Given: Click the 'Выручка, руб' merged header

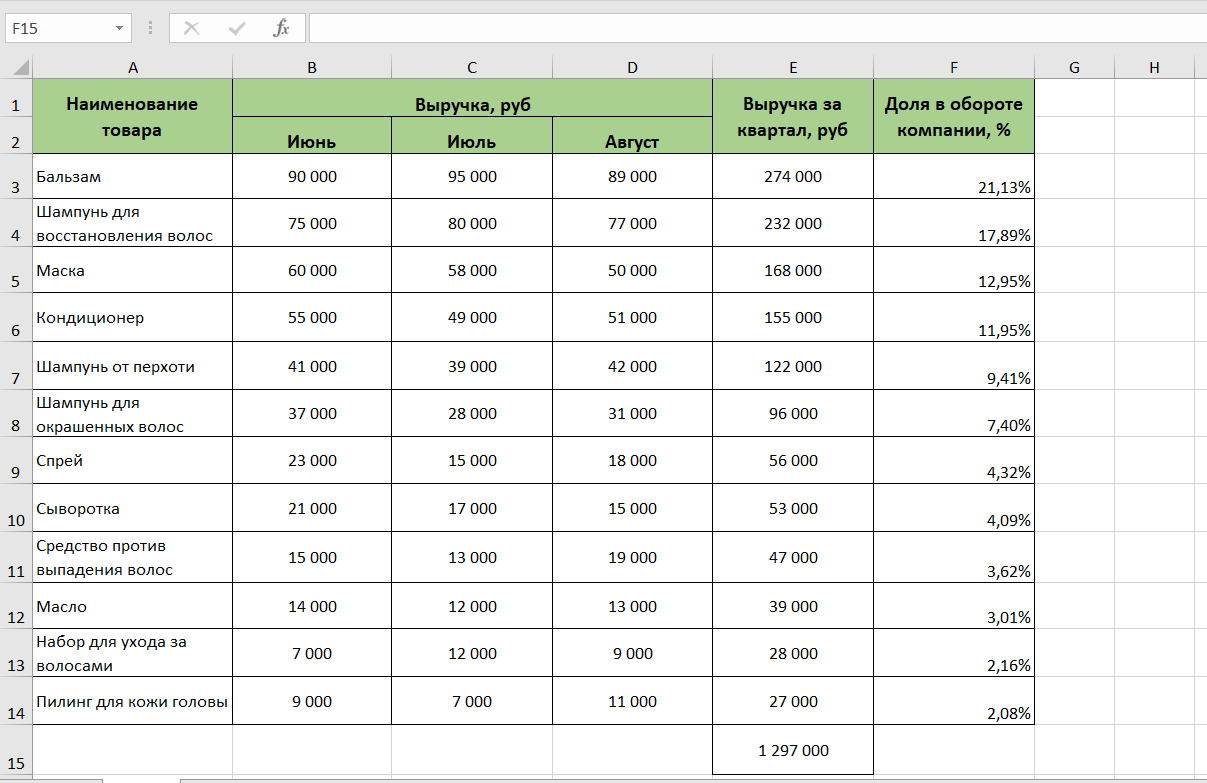Looking at the screenshot, I should click(x=472, y=99).
